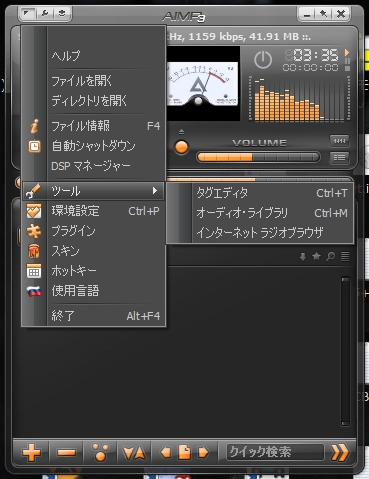Viewport: 369px width, 479px height.
Task: Click the file info 'i' icon
Action: click(x=34, y=126)
